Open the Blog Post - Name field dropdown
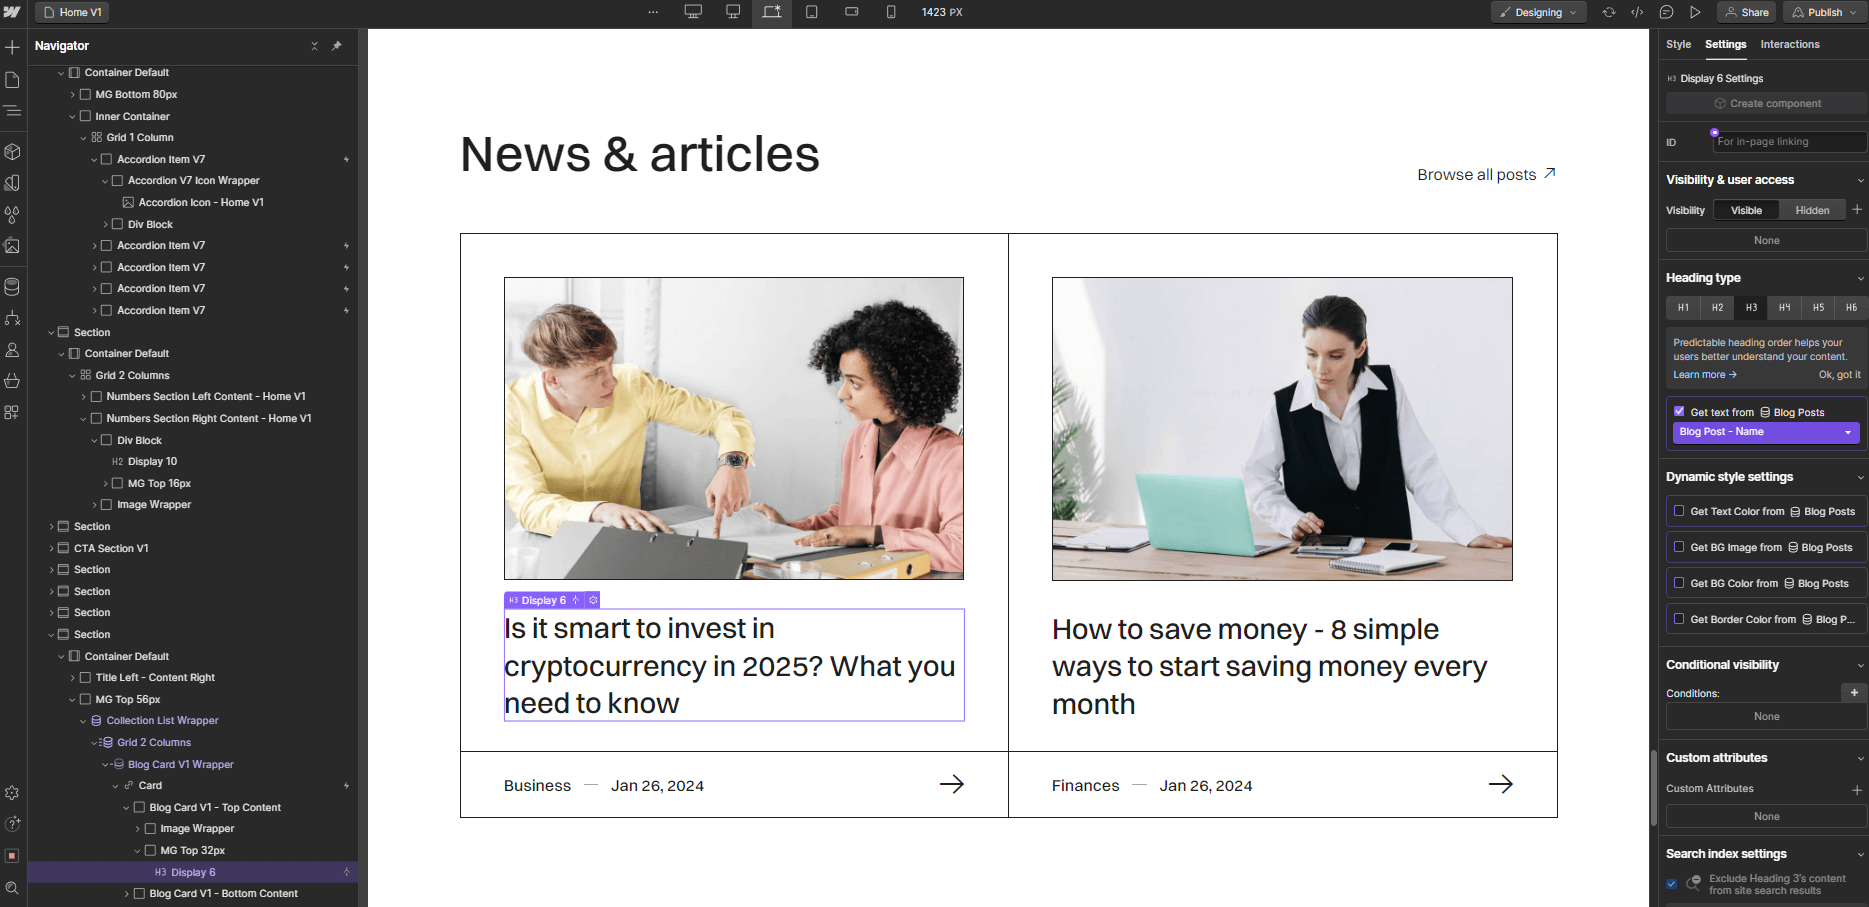1869x907 pixels. [1766, 431]
